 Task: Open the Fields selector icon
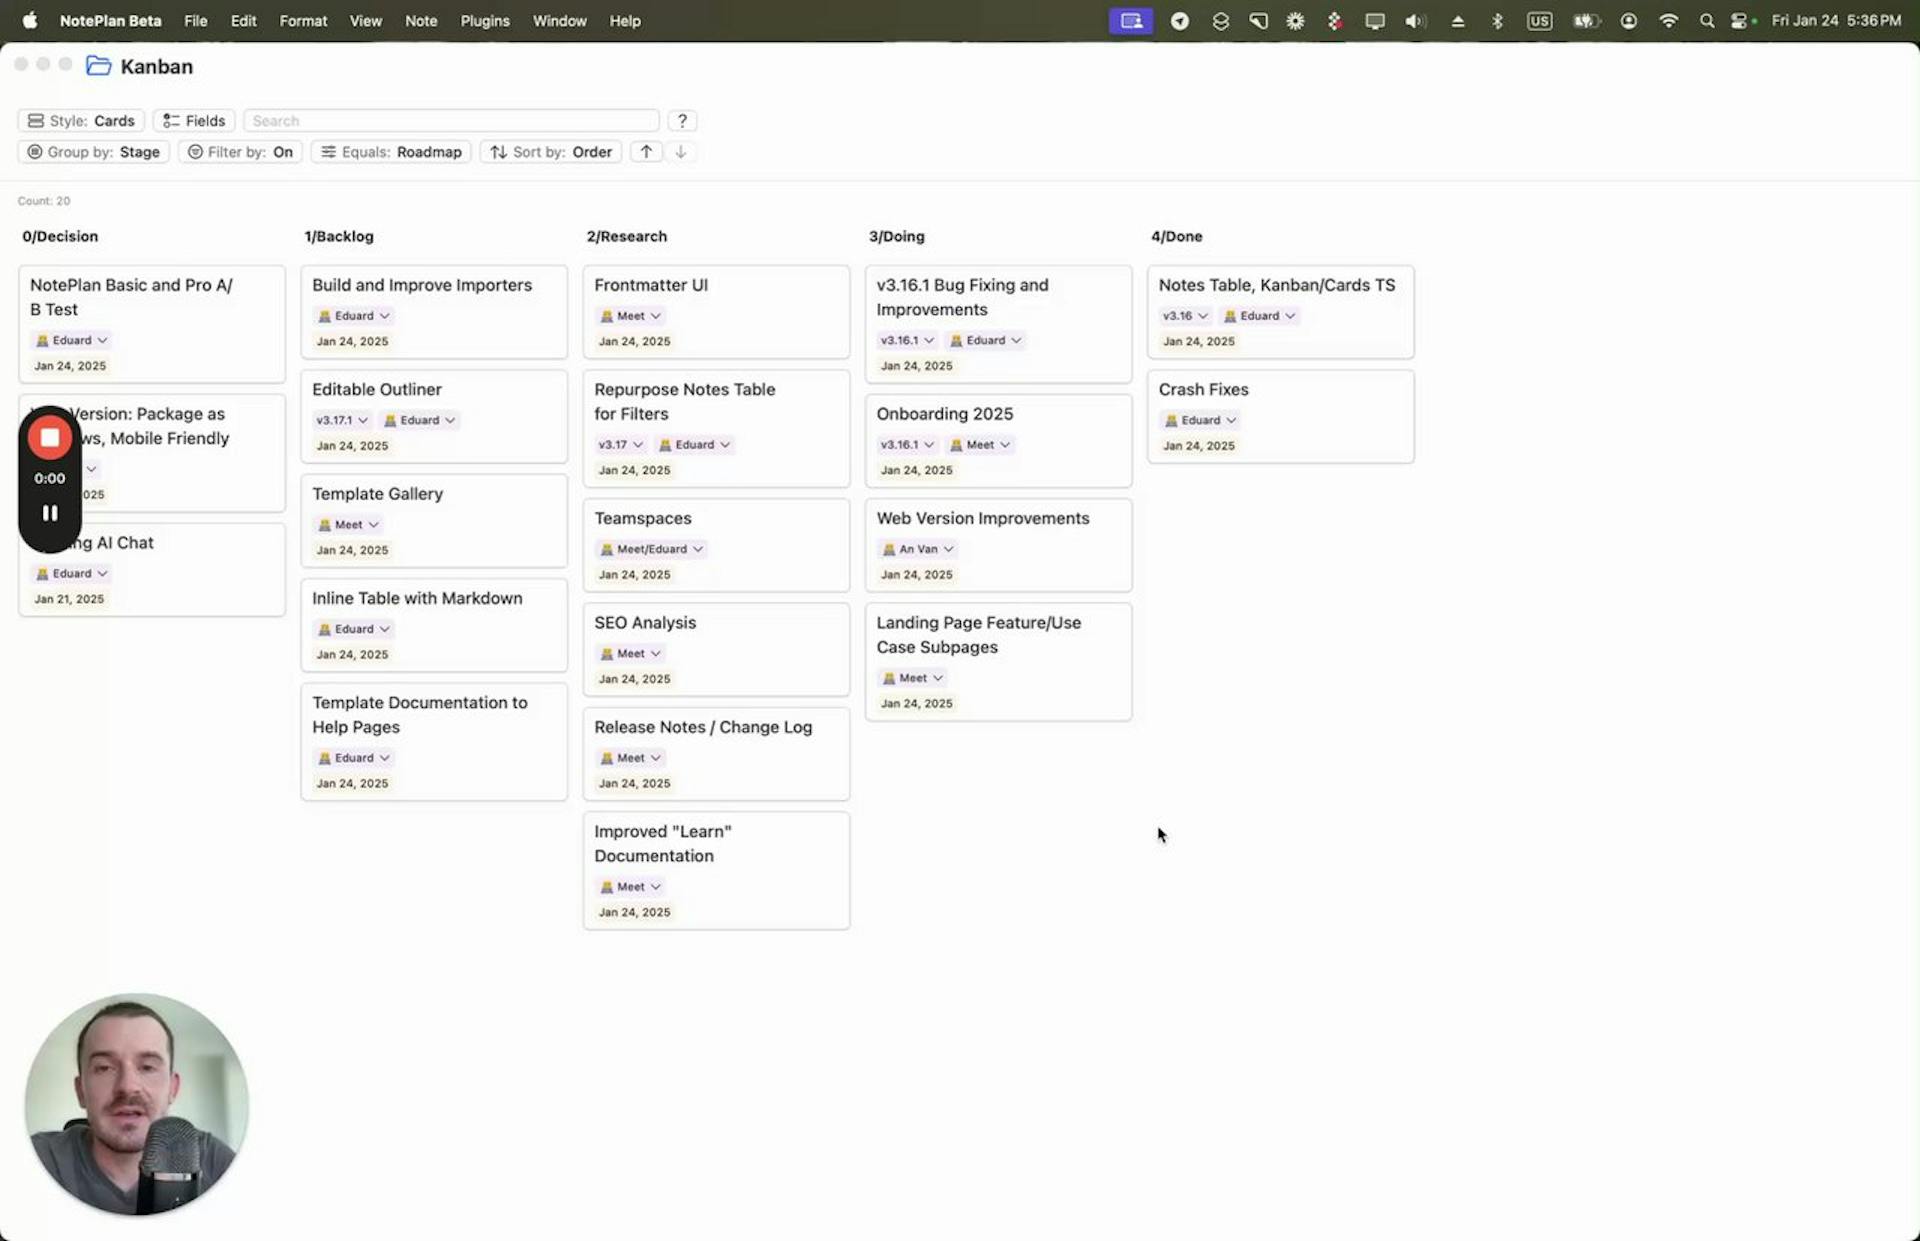(169, 120)
